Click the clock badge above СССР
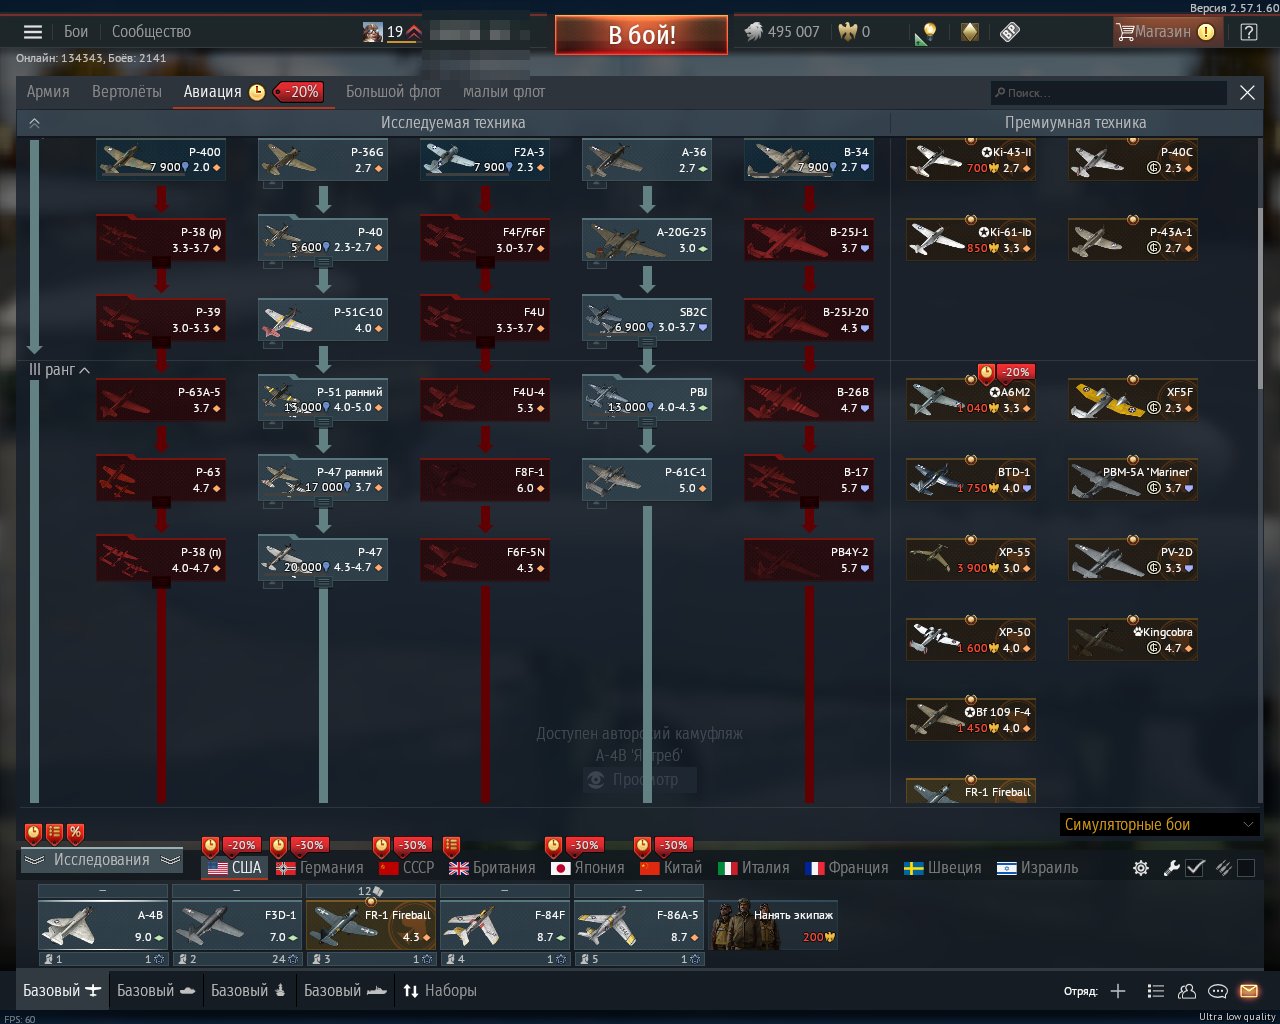 (x=381, y=846)
